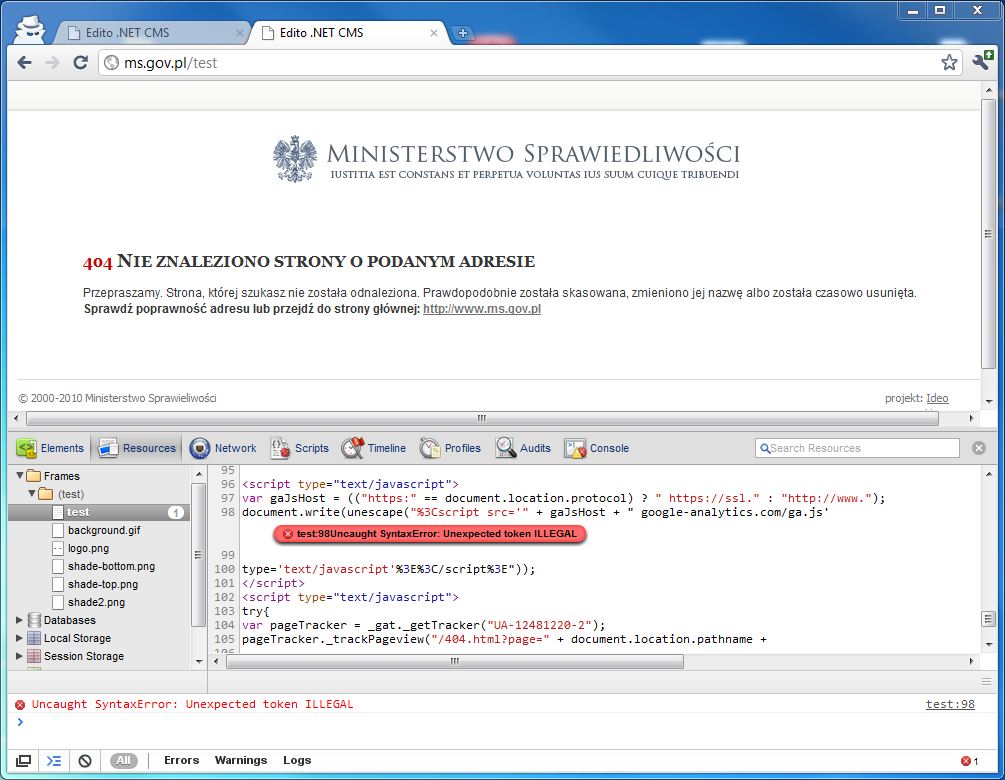
Task: Open the Elements panel
Action: (51, 448)
